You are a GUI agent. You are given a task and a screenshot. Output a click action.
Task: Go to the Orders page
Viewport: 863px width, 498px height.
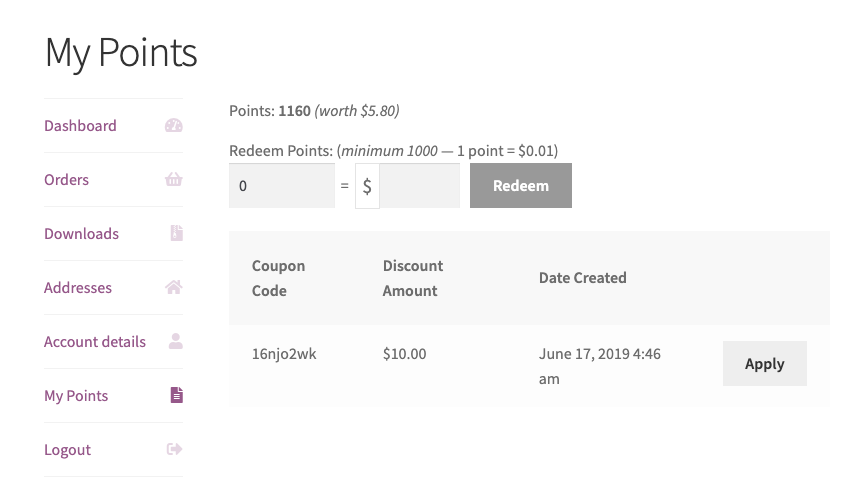click(x=66, y=179)
